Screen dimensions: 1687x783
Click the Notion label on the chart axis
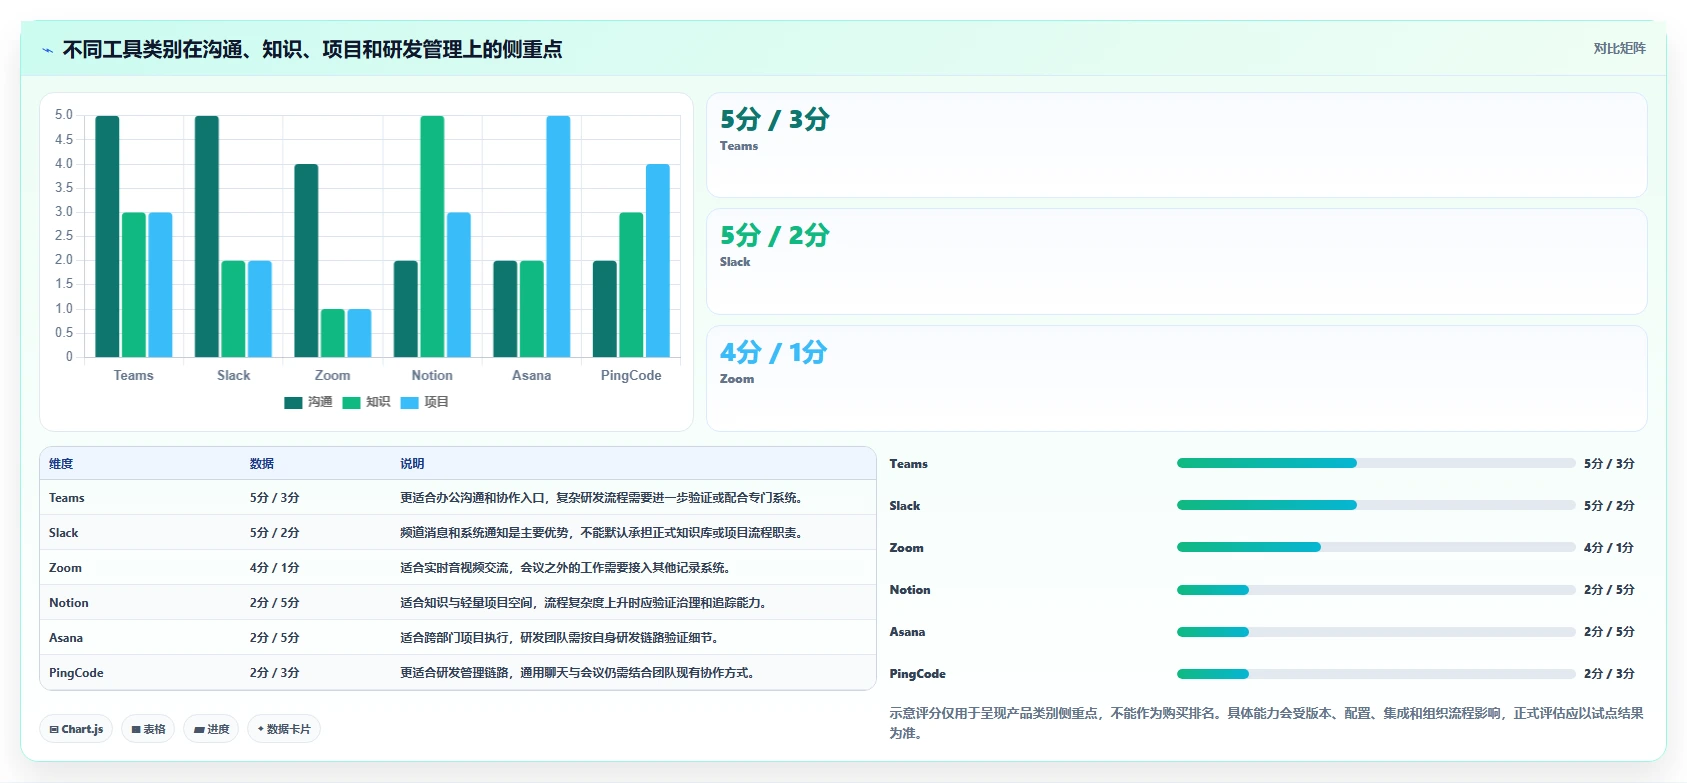432,376
